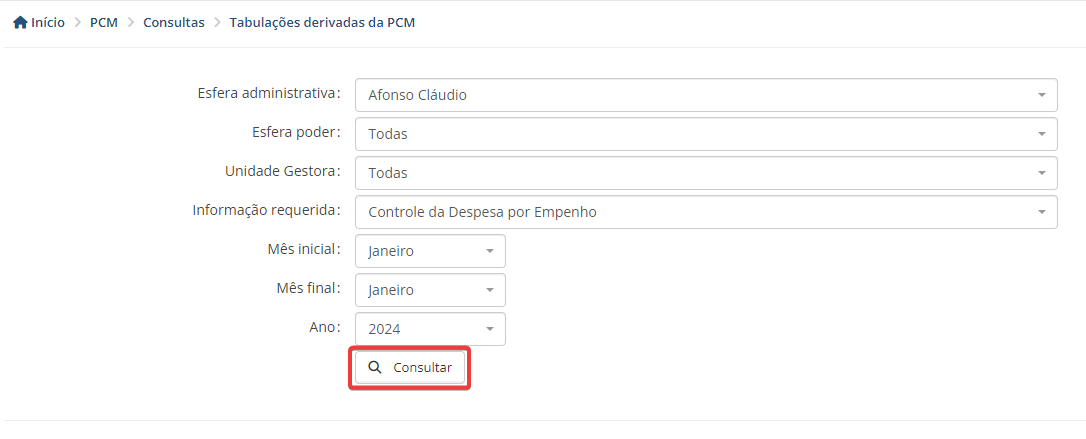Click the home icon in breadcrumb
This screenshot has width=1086, height=439.
(20, 23)
